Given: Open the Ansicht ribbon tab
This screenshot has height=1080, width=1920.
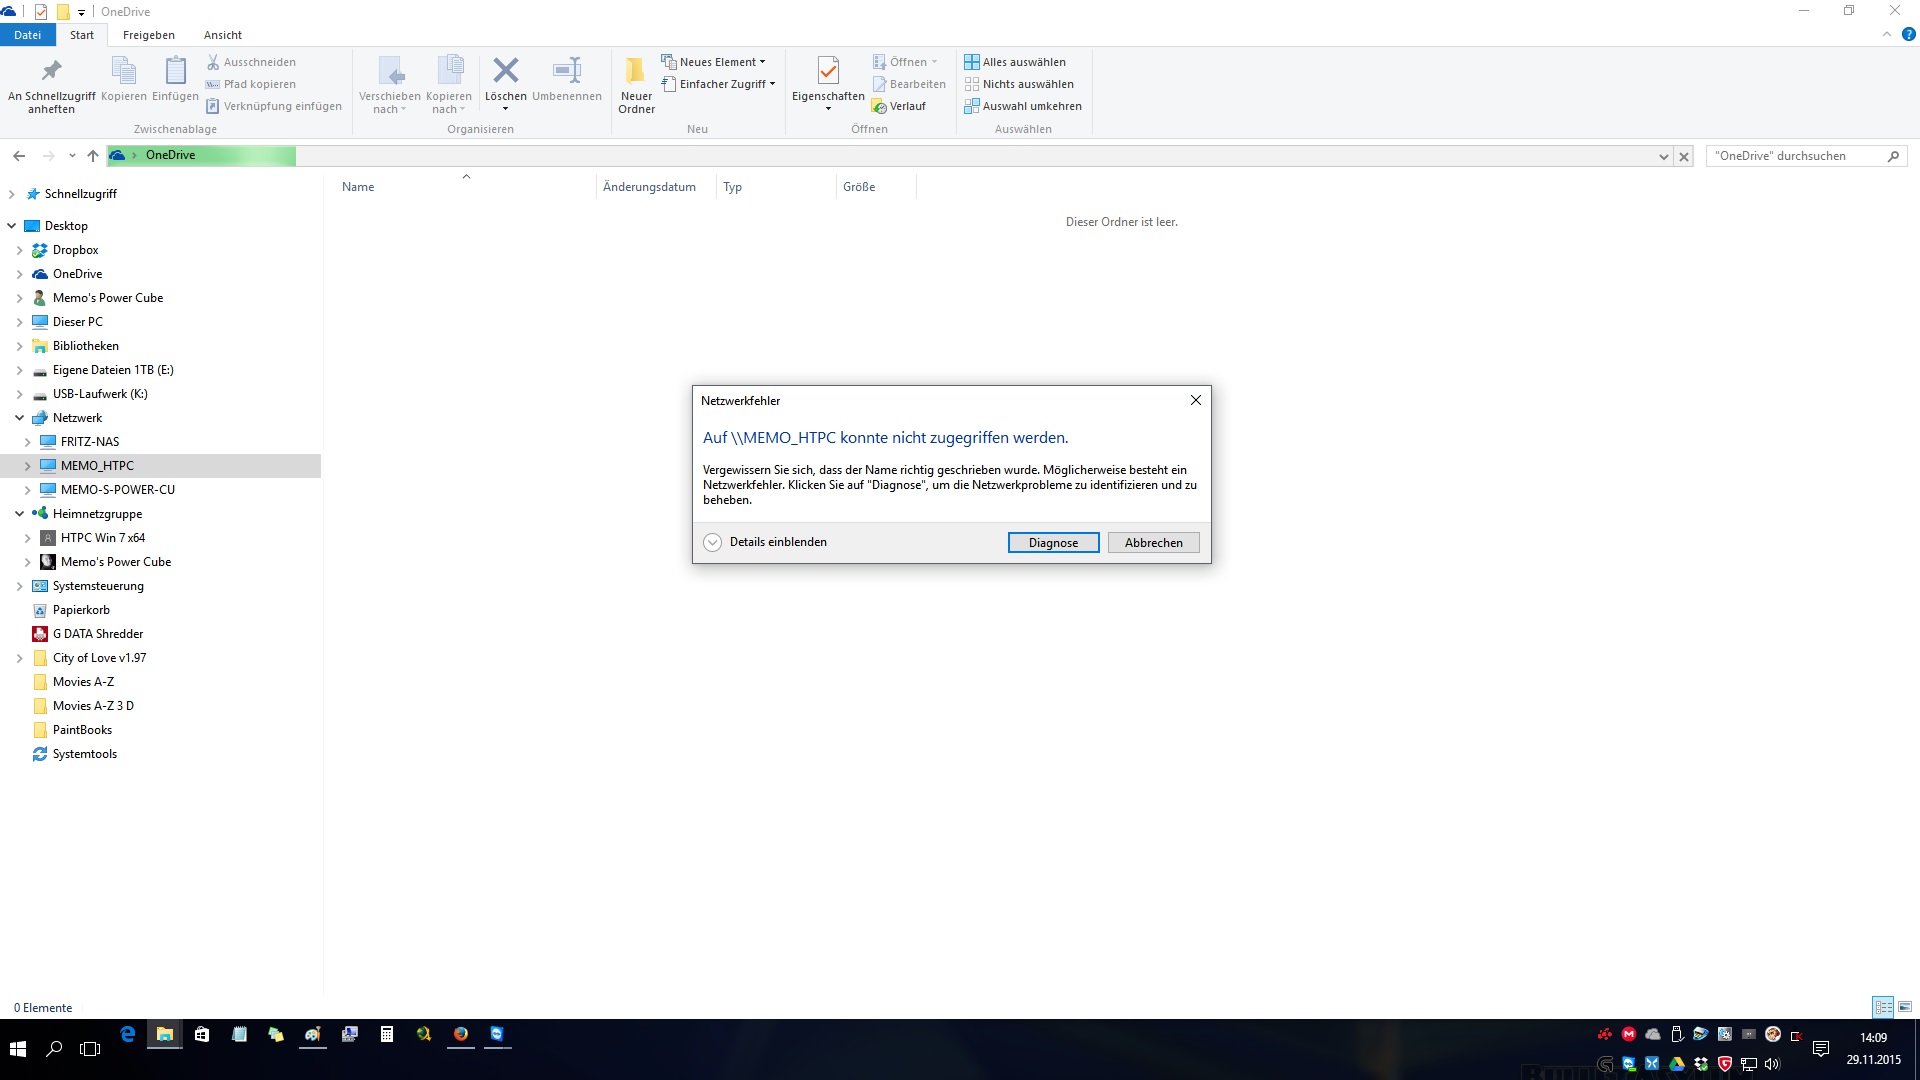Looking at the screenshot, I should click(x=223, y=35).
